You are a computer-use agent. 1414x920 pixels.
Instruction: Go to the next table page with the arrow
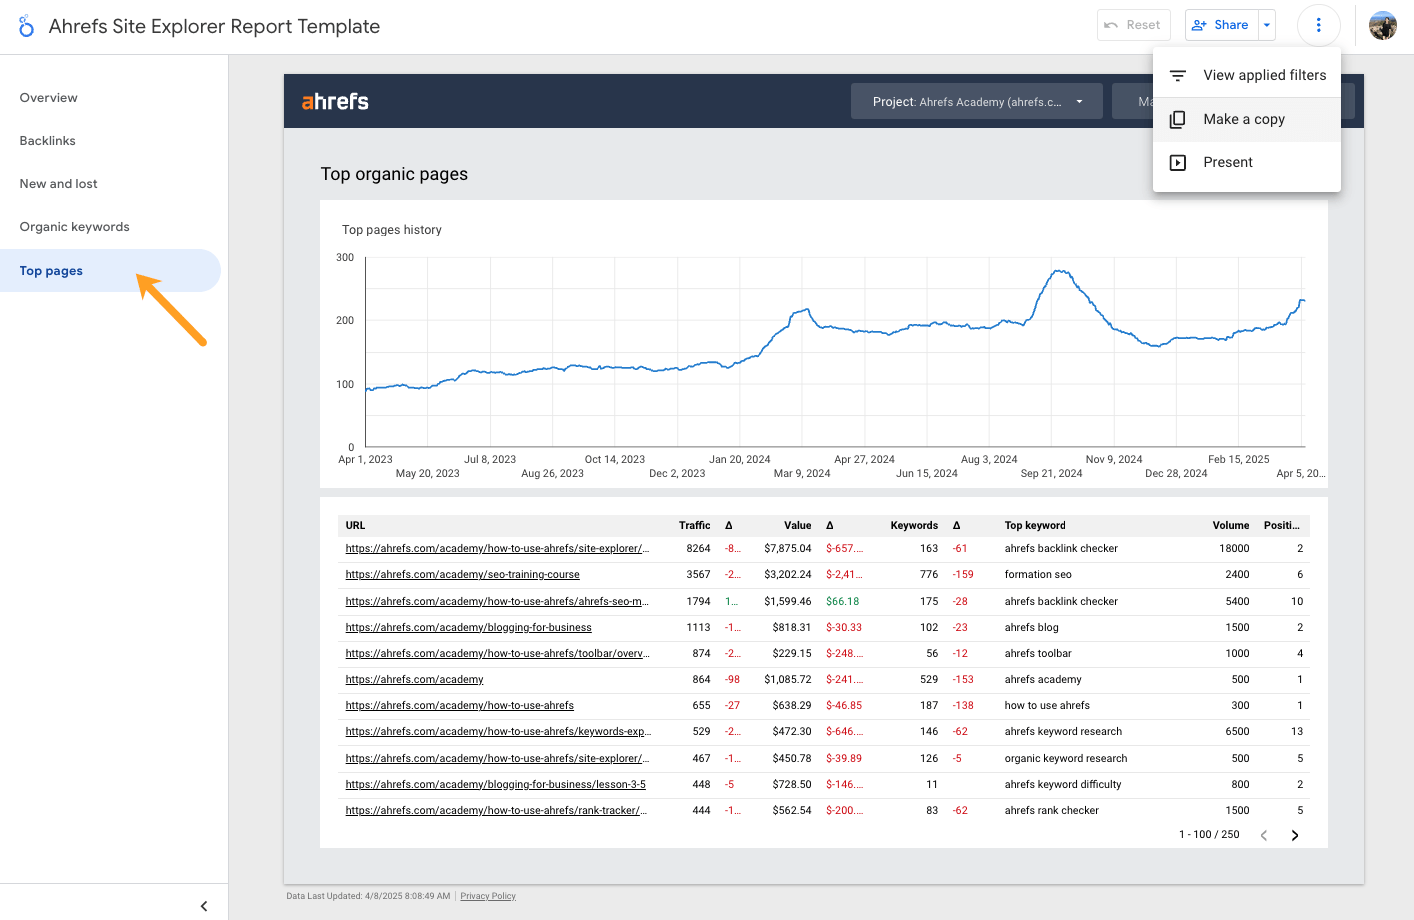click(1295, 834)
